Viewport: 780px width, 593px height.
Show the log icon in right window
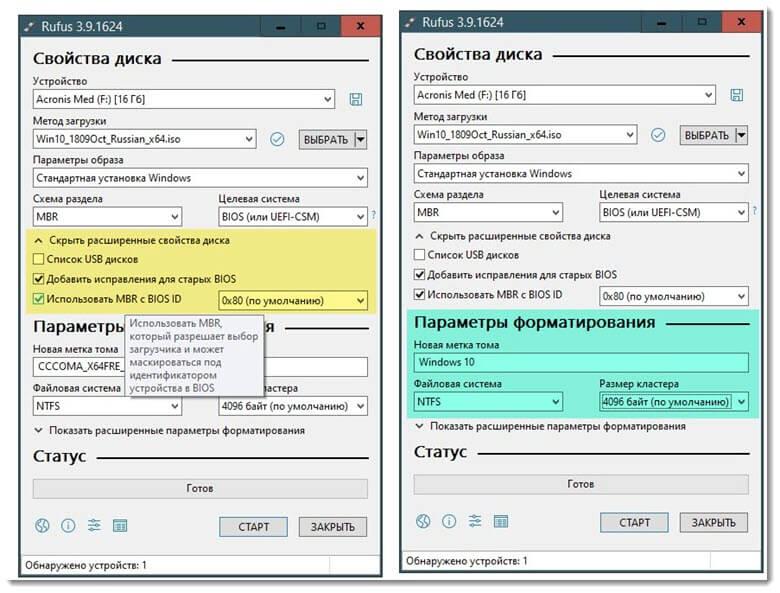(x=501, y=521)
